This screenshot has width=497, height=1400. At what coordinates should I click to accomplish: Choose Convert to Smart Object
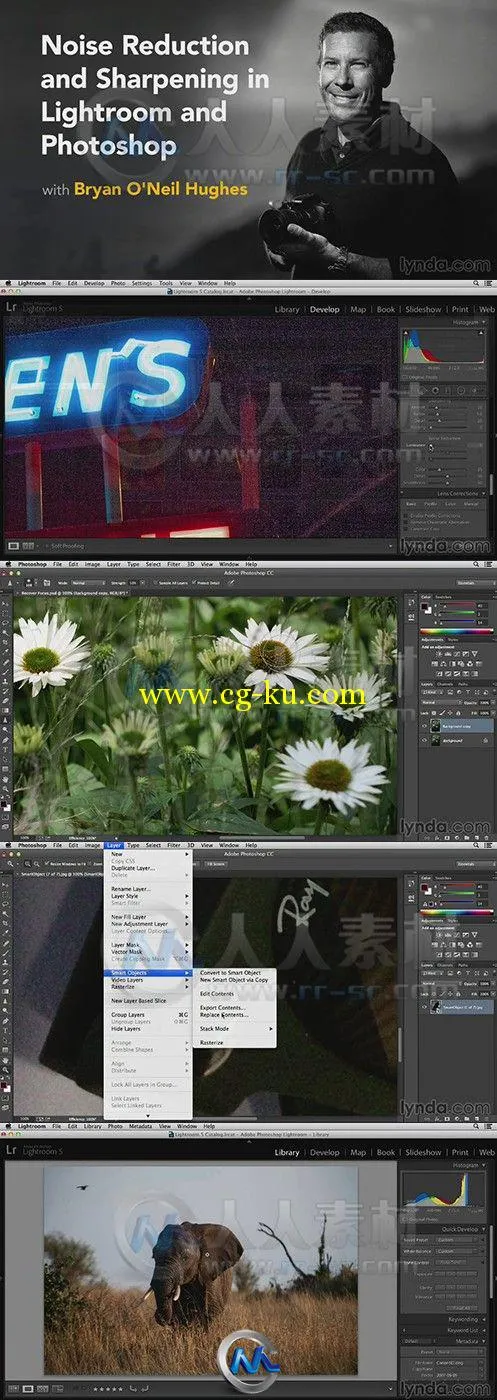(231, 973)
